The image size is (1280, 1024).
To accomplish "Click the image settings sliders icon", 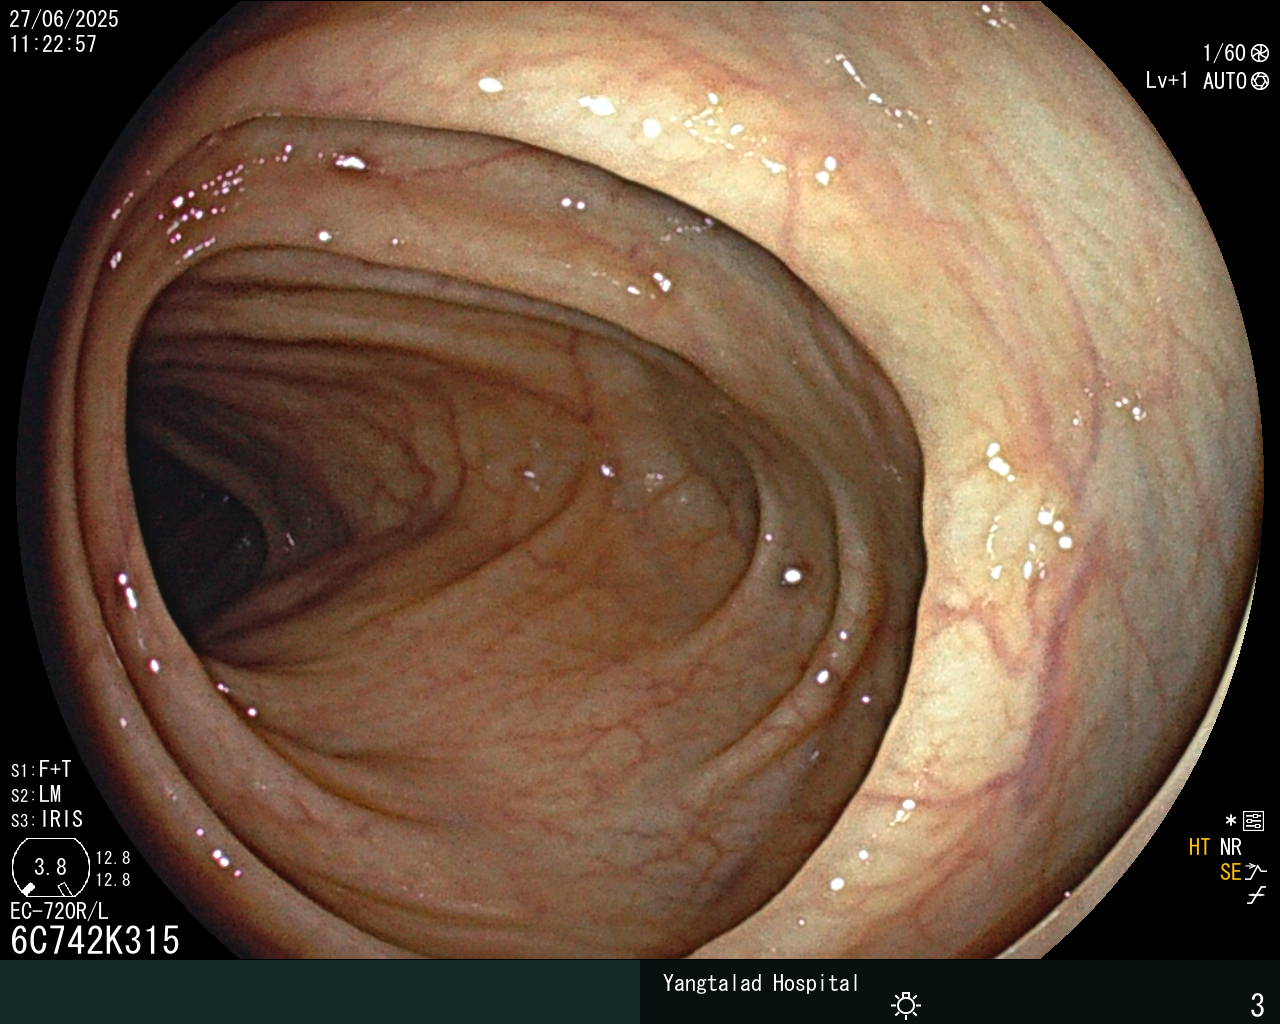I will [x=1254, y=822].
